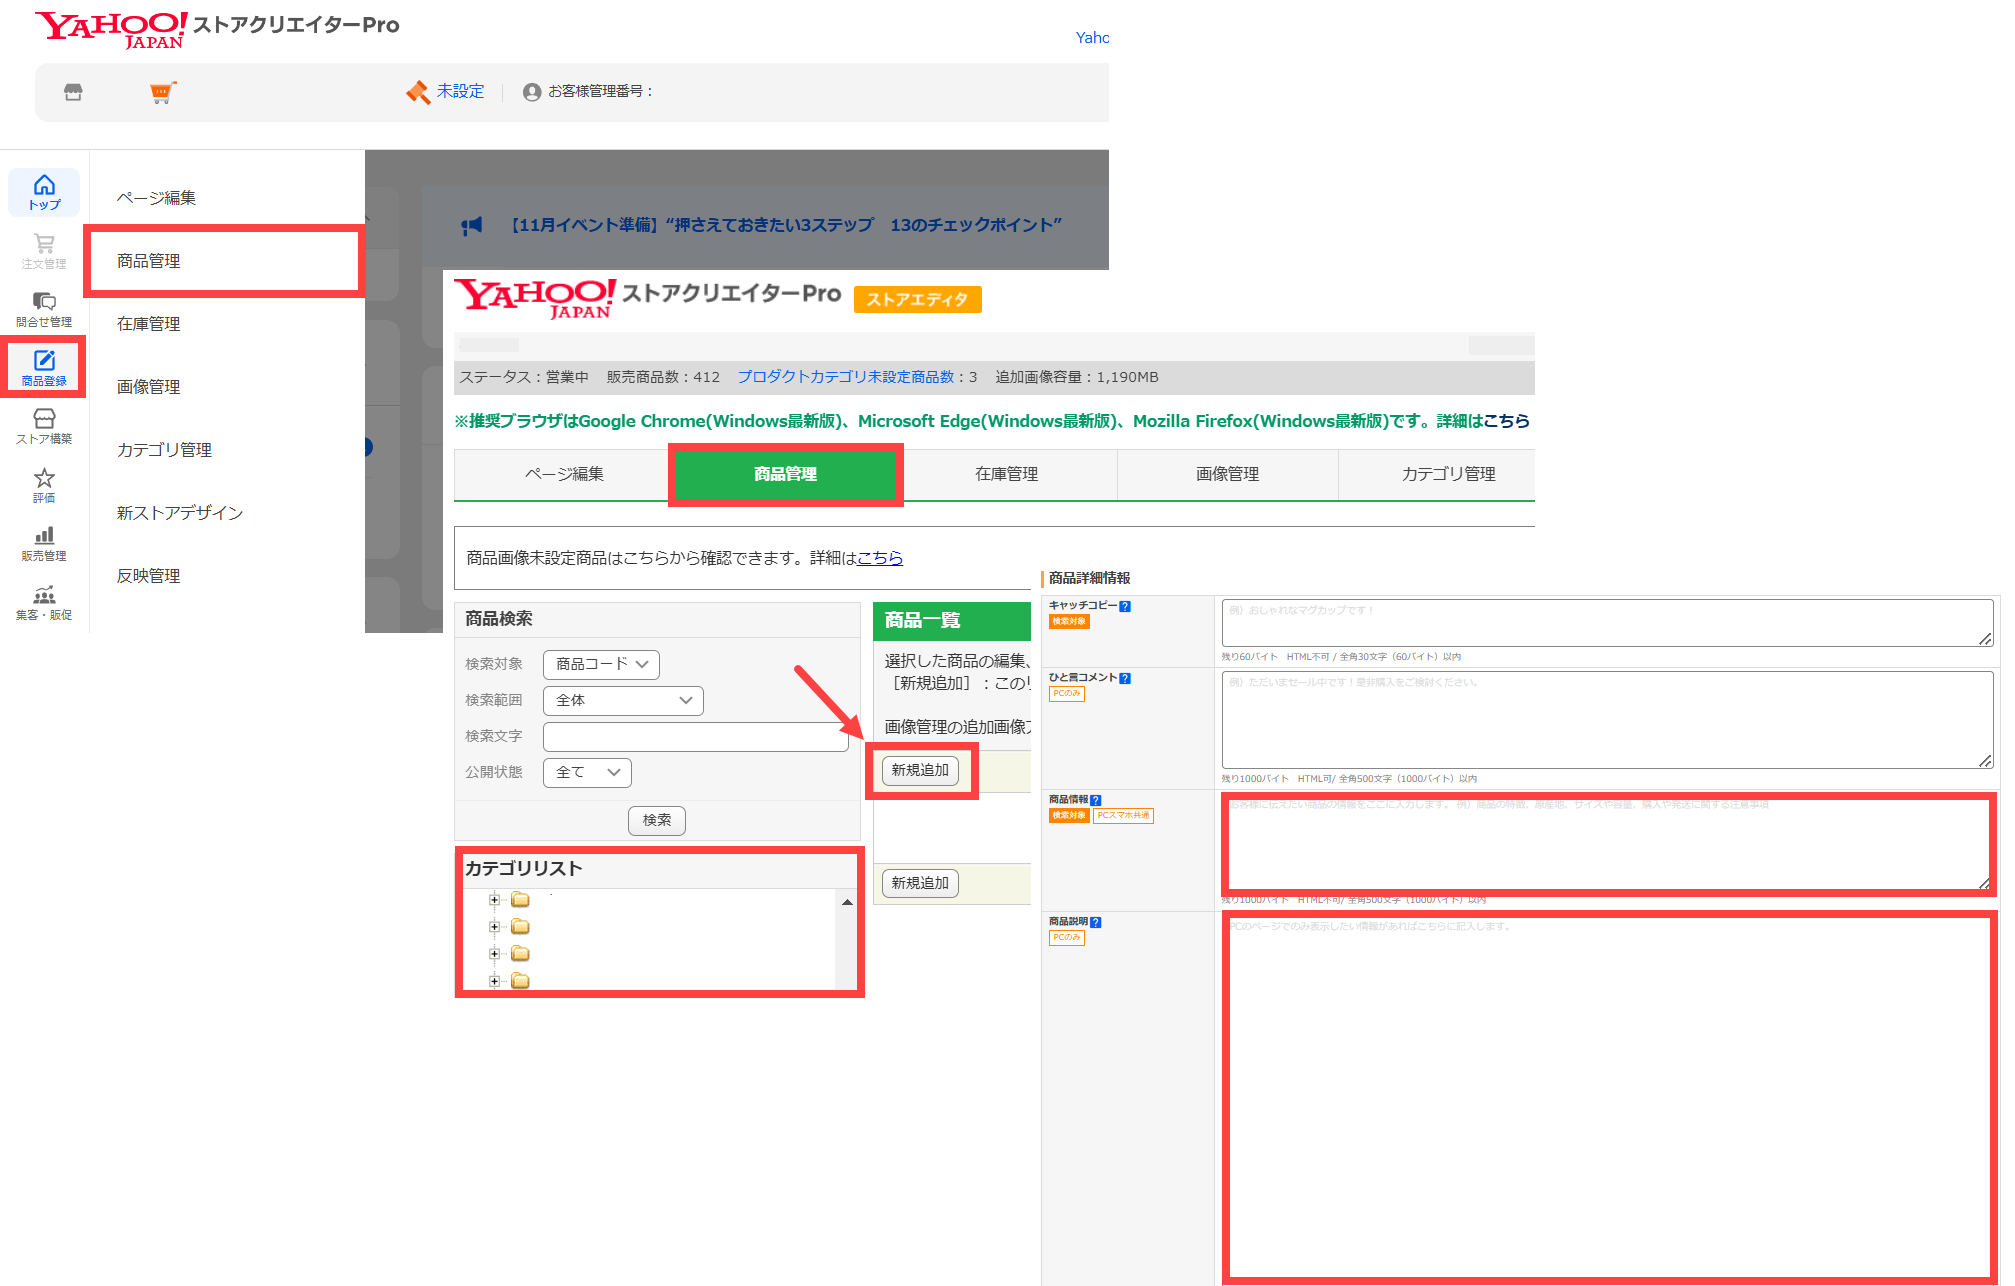
Task: Open the 検索範囲 全体 dropdown
Action: tap(623, 700)
